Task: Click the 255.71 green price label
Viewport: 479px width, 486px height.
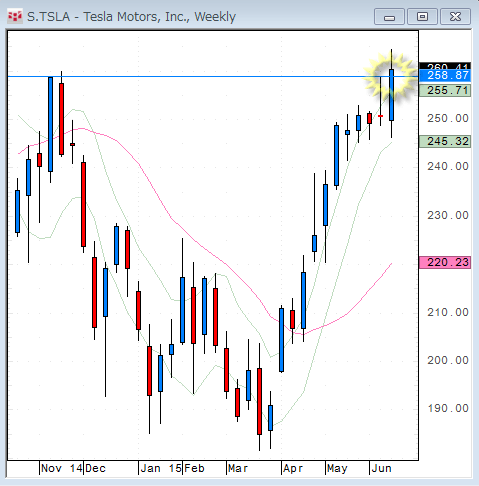Action: click(445, 90)
